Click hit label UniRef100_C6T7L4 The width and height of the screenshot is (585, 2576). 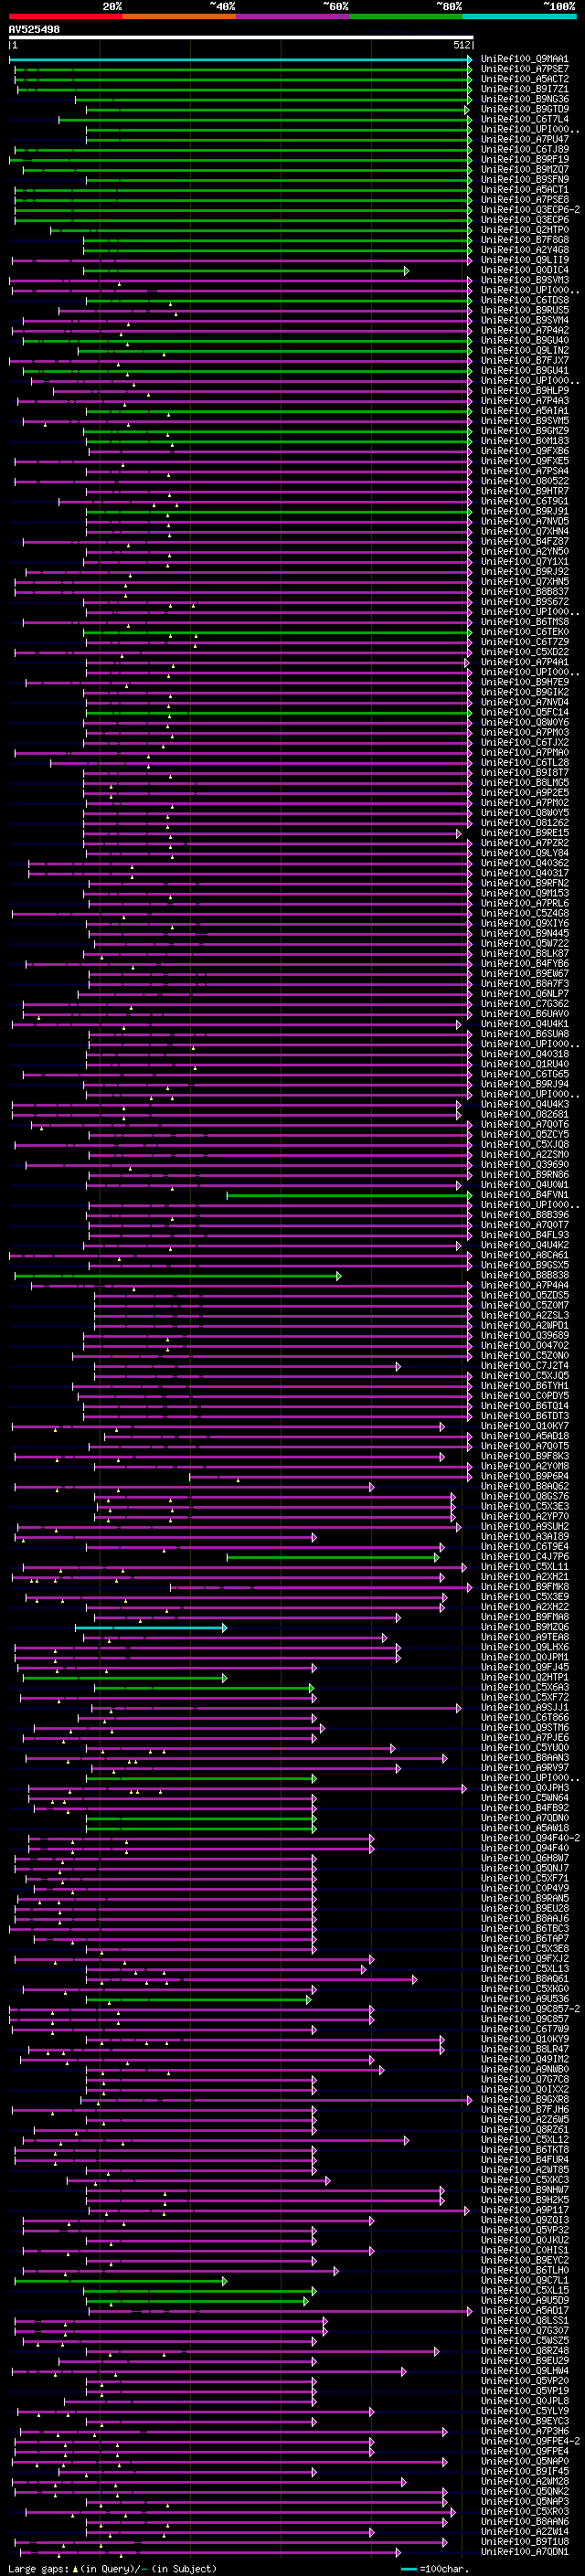[x=524, y=119]
